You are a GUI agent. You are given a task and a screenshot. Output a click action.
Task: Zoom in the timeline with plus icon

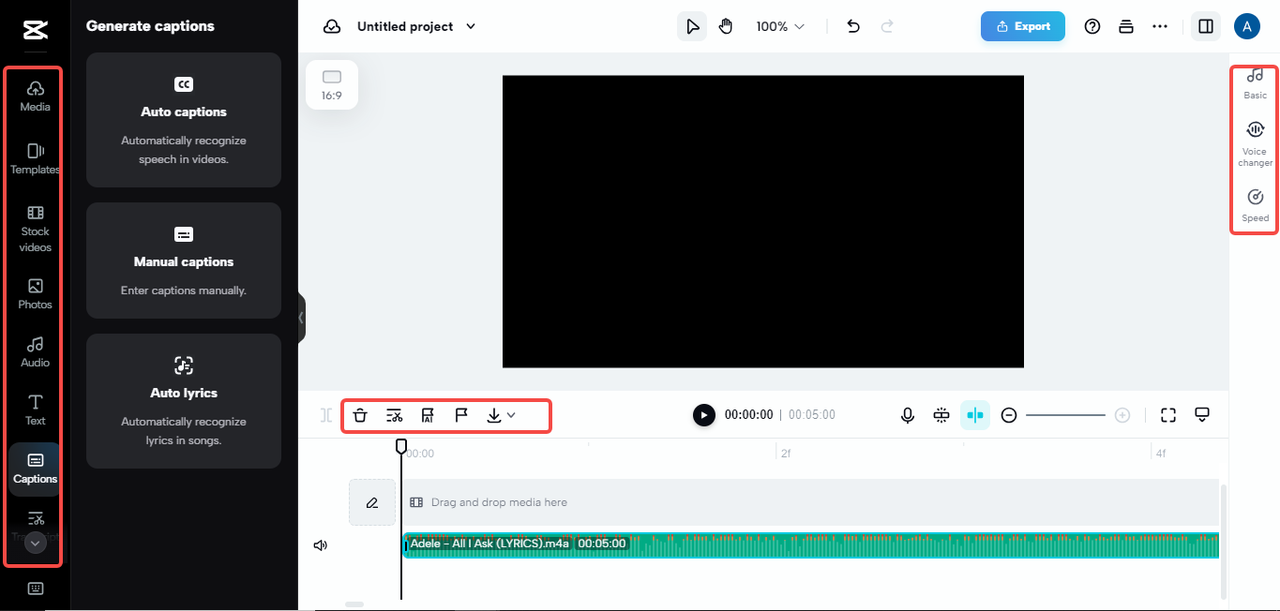click(x=1122, y=415)
